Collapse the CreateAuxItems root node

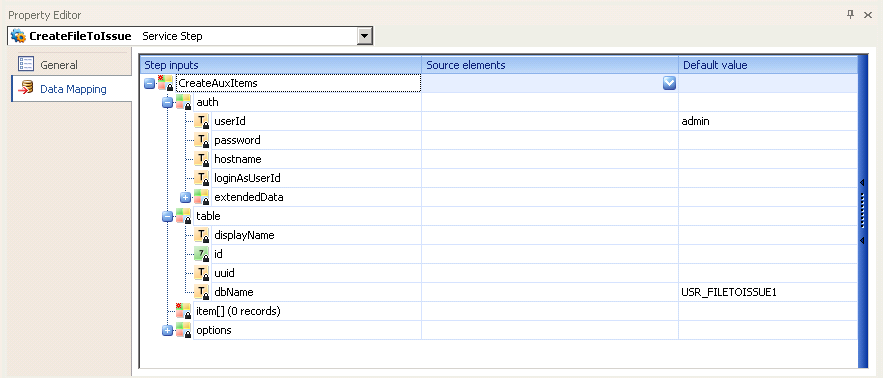(x=149, y=83)
